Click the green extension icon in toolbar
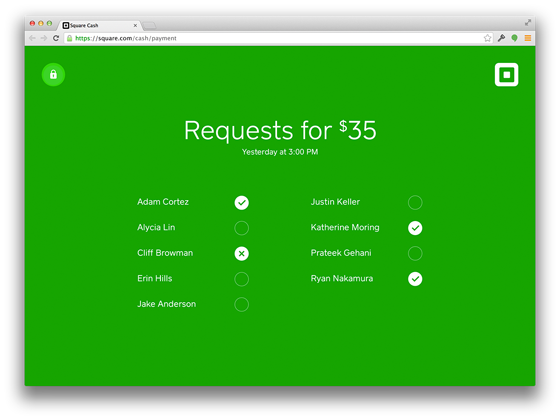The height and width of the screenshot is (420, 560). (x=514, y=38)
